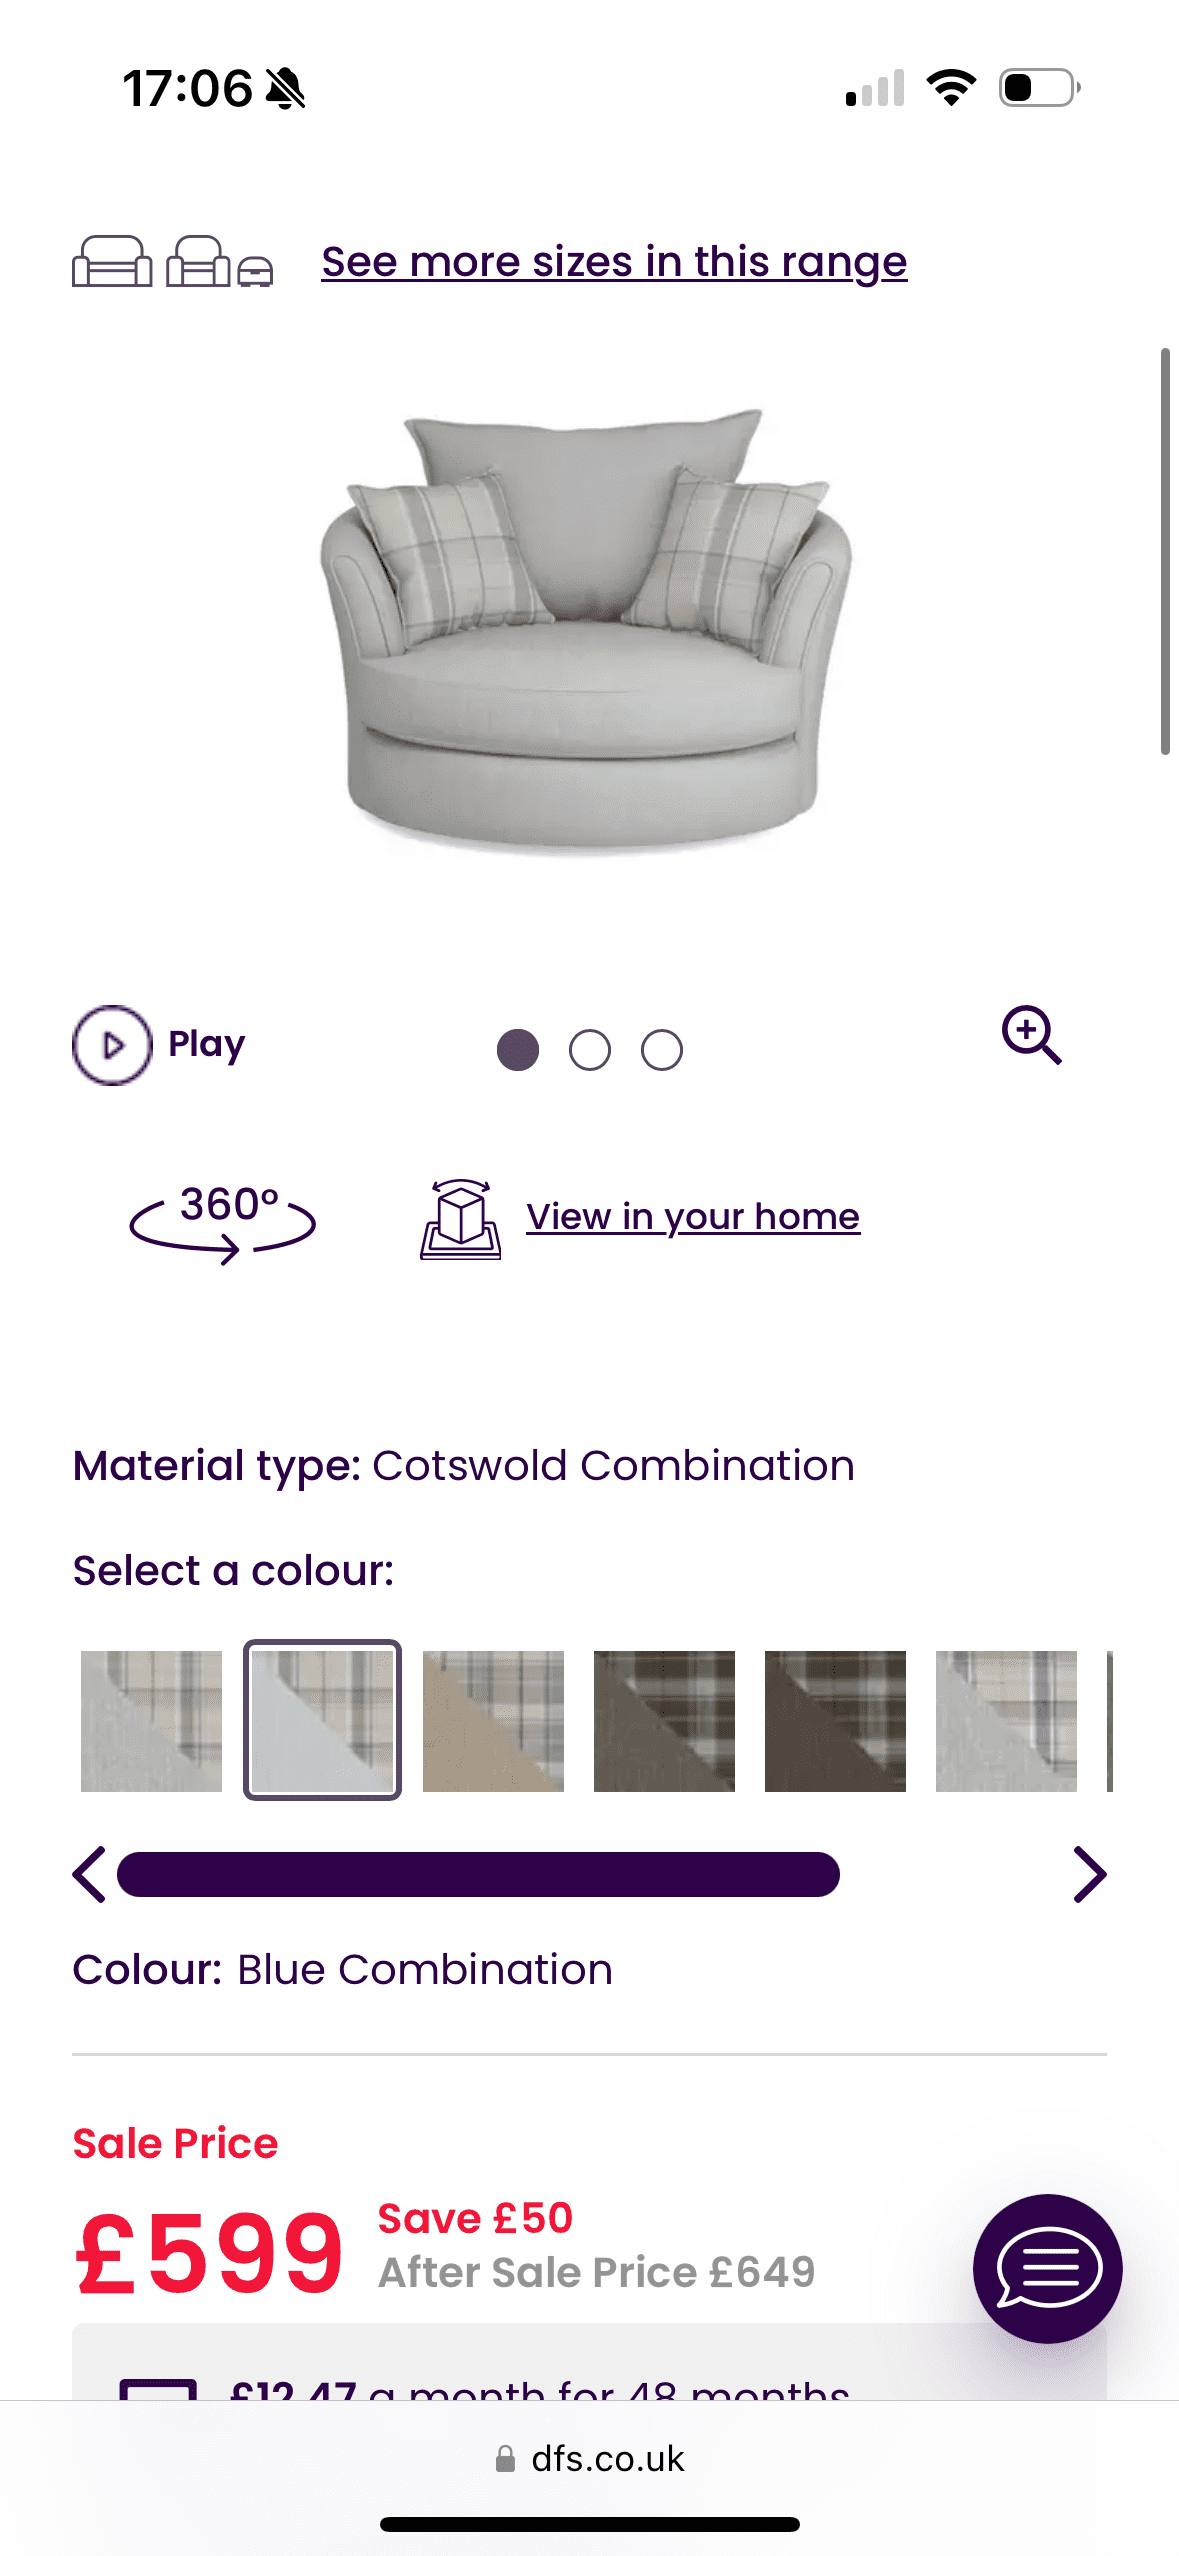Tap the Play video circle icon
Viewport: 1179px width, 2556px height.
112,1045
